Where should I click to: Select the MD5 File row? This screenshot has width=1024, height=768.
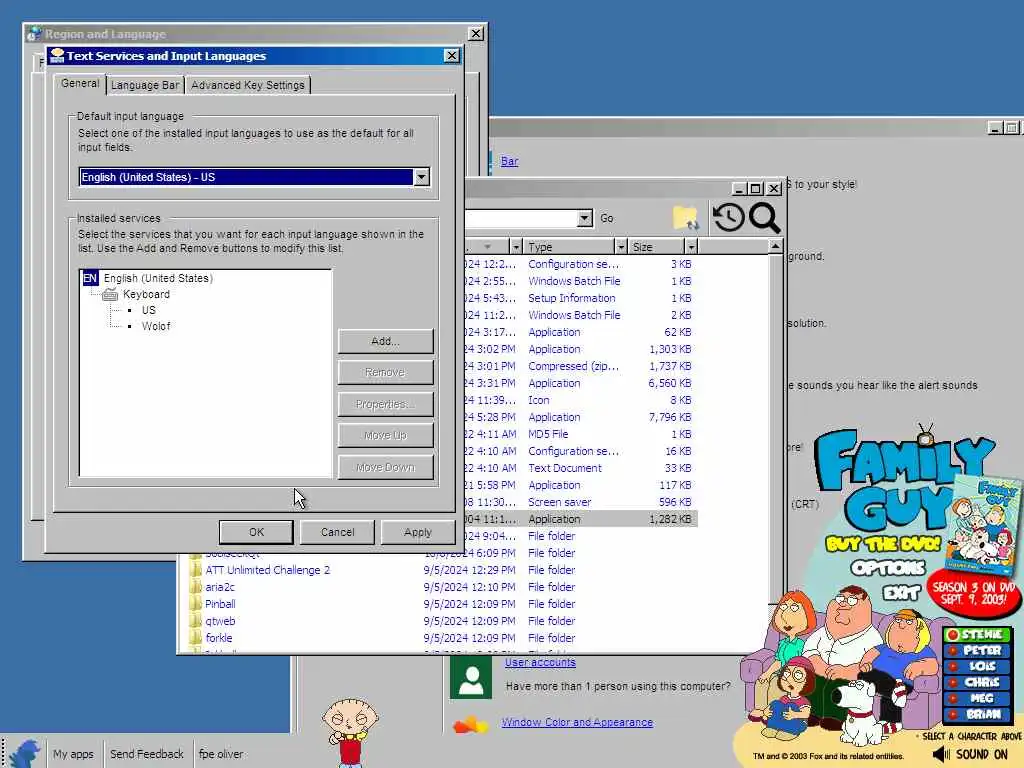580,434
